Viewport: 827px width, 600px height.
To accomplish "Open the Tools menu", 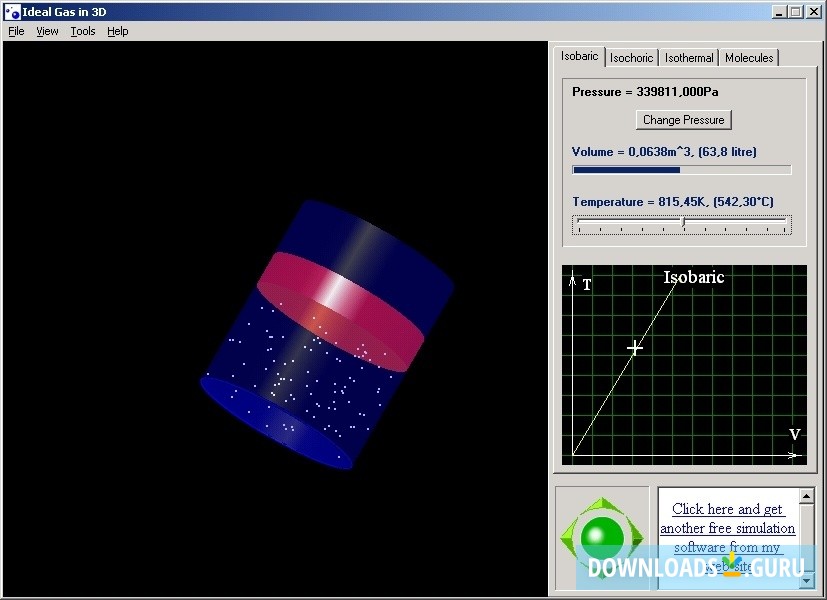I will (x=82, y=31).
